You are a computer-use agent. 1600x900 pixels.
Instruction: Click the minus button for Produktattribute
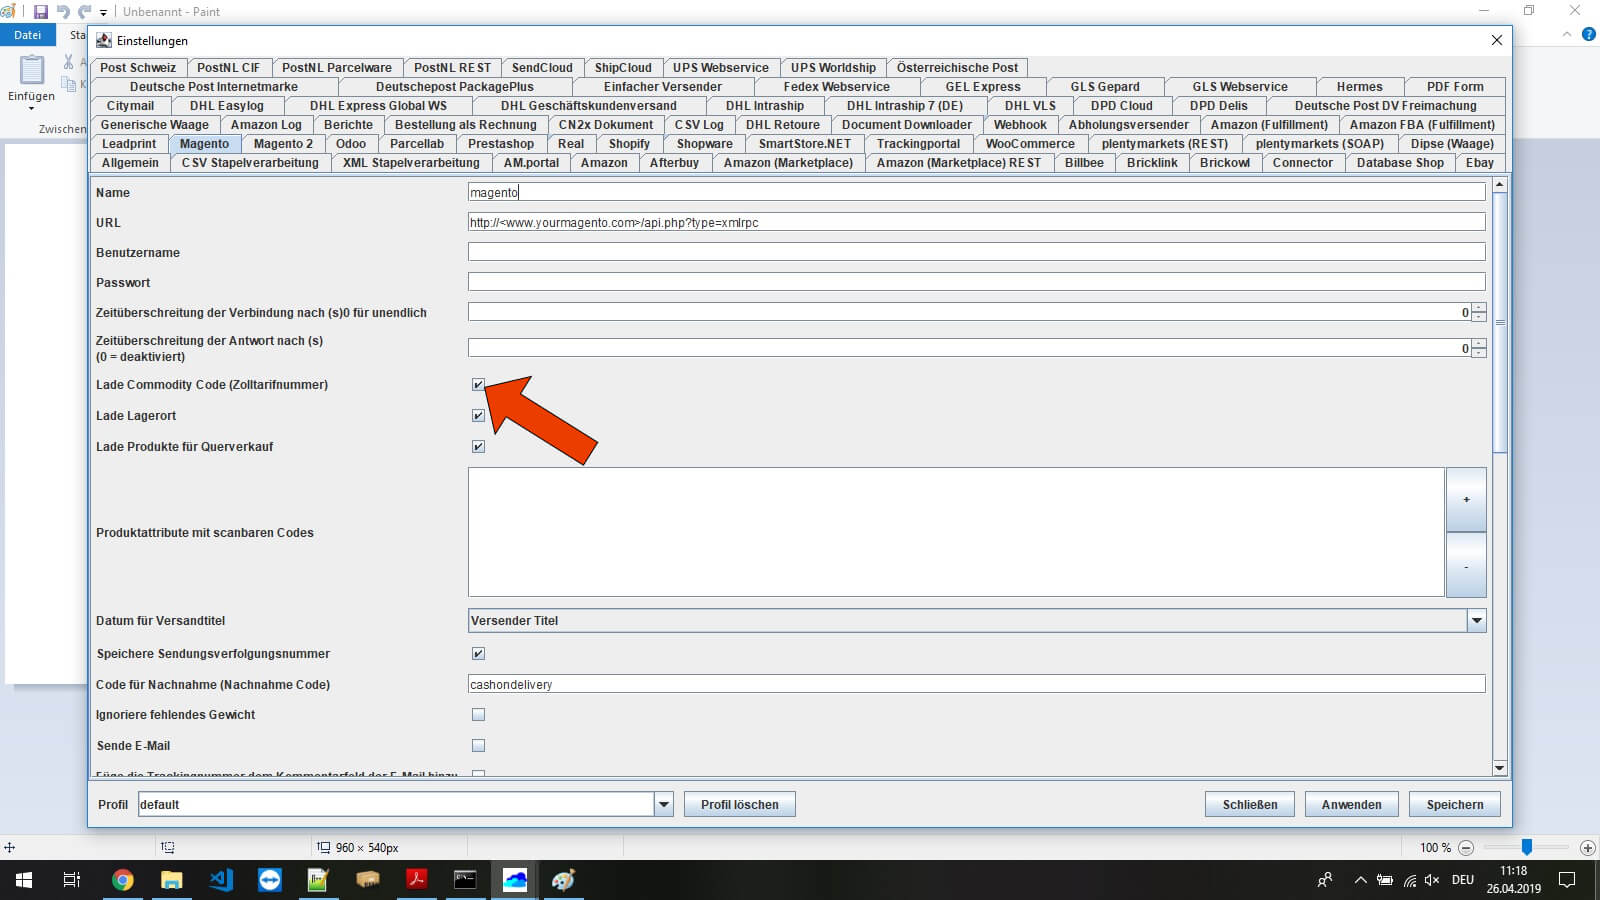coord(1466,565)
